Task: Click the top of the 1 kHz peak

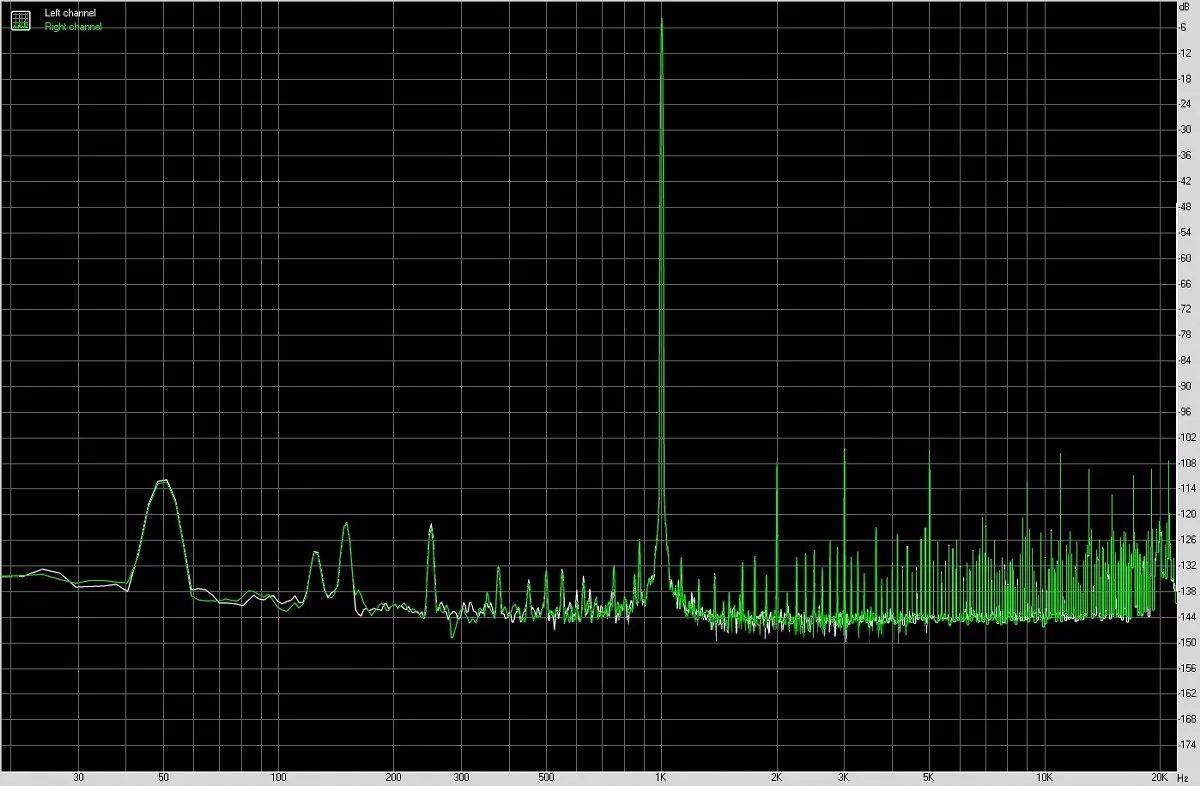Action: [661, 19]
